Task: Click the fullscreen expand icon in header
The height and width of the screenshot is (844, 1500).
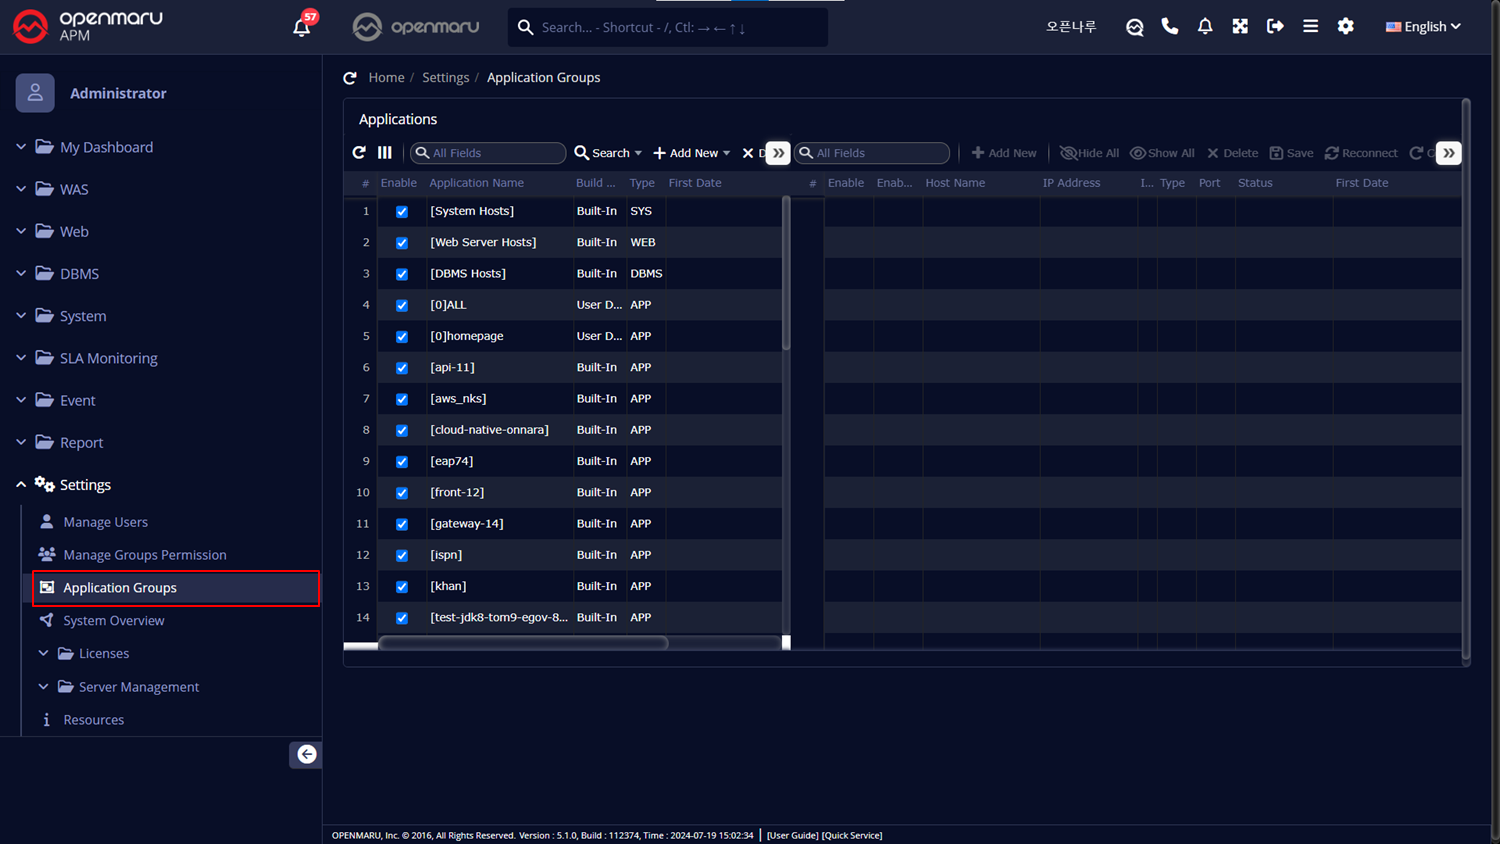Action: coord(1240,27)
